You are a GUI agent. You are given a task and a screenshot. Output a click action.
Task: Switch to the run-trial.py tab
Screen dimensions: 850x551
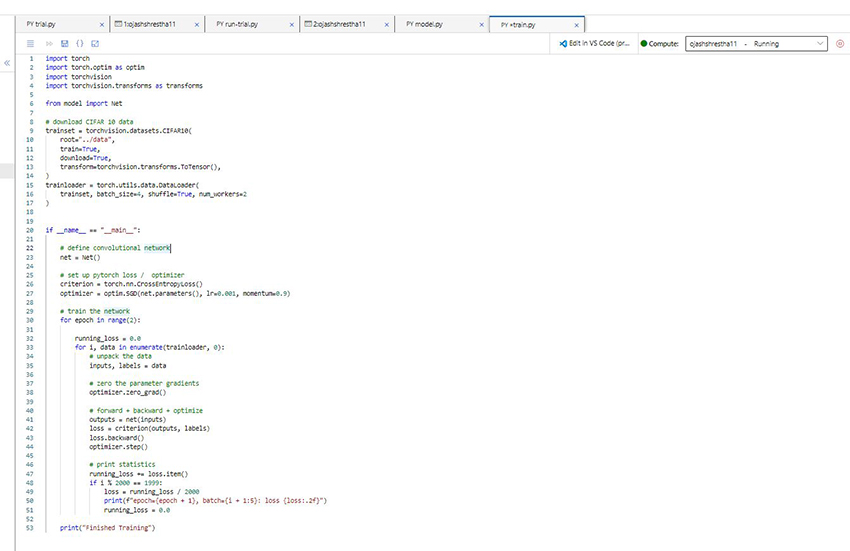click(238, 23)
